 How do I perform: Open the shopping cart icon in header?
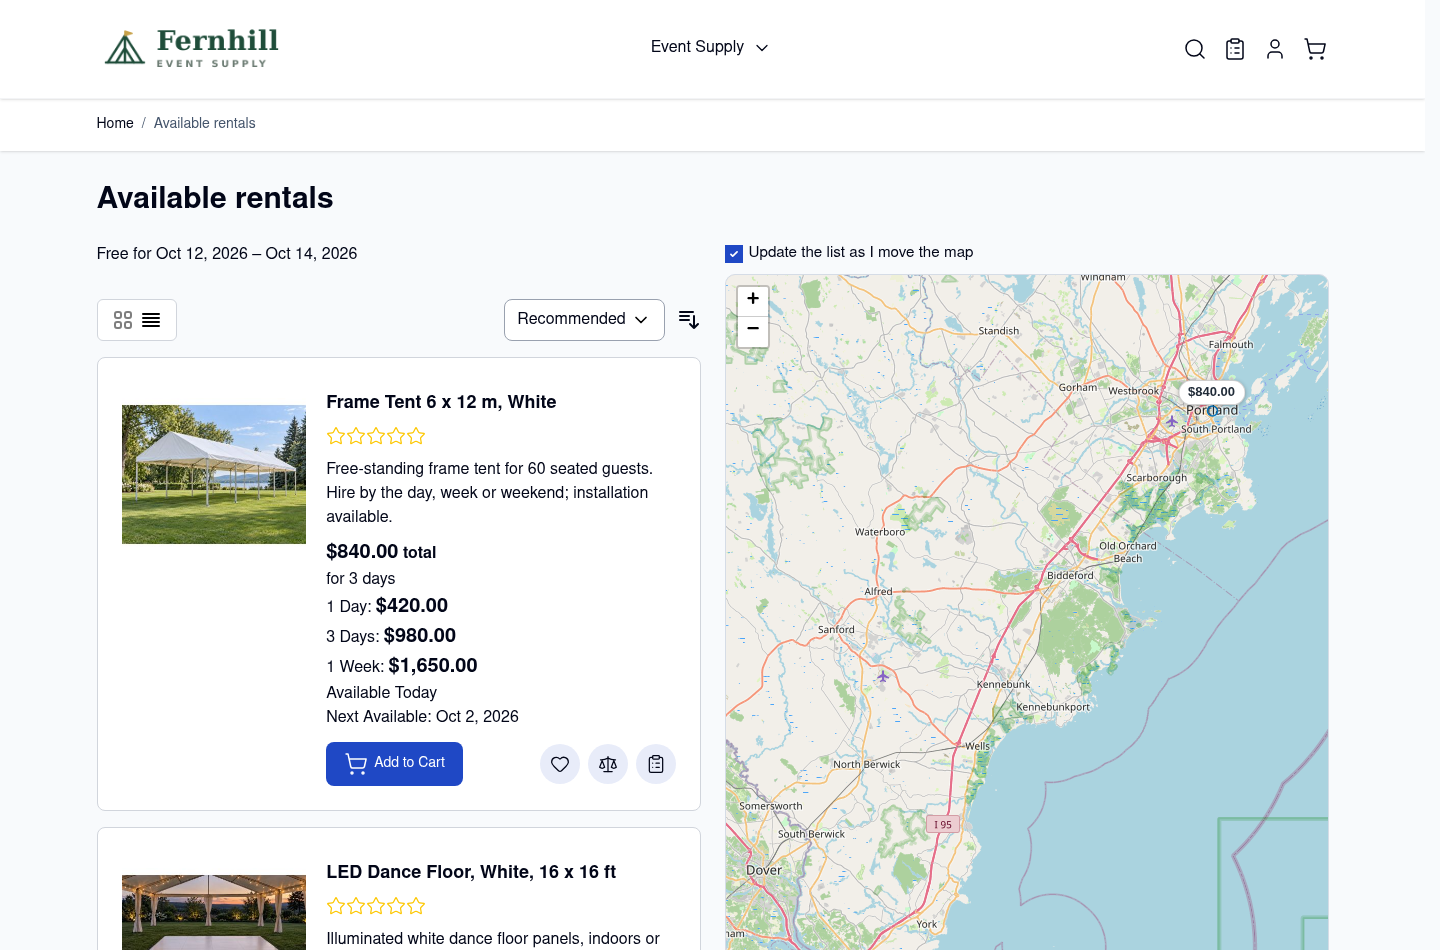[x=1315, y=49]
